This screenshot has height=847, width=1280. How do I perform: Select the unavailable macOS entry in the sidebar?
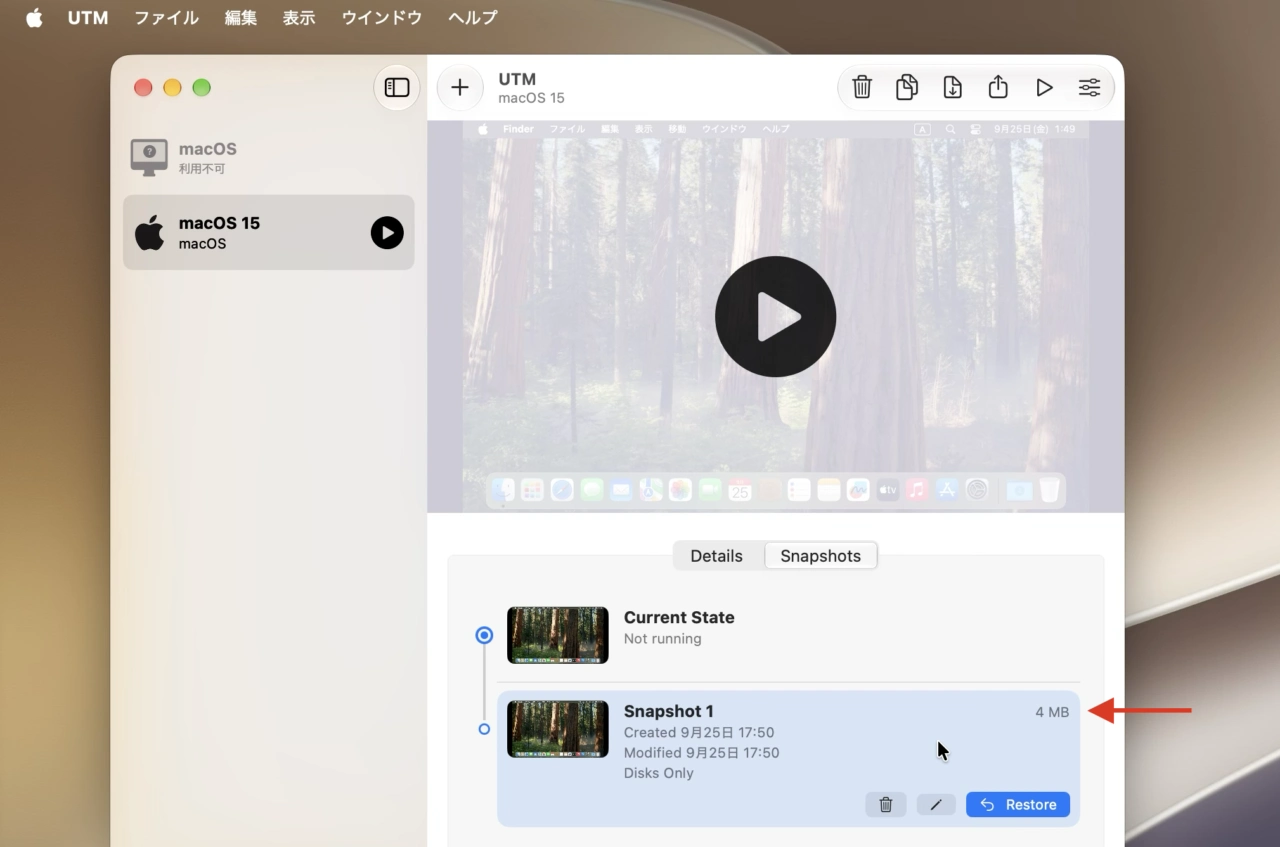point(268,158)
